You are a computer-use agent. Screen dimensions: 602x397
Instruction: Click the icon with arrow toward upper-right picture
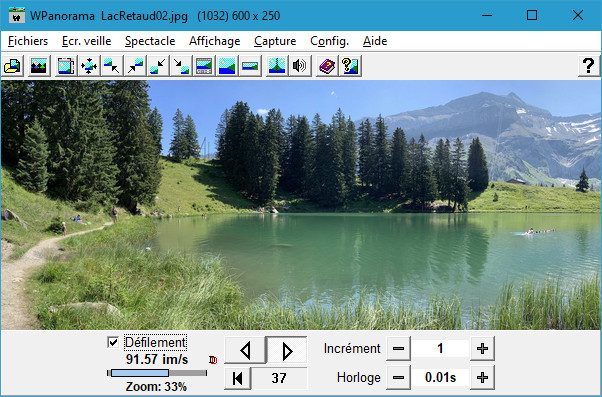[135, 66]
